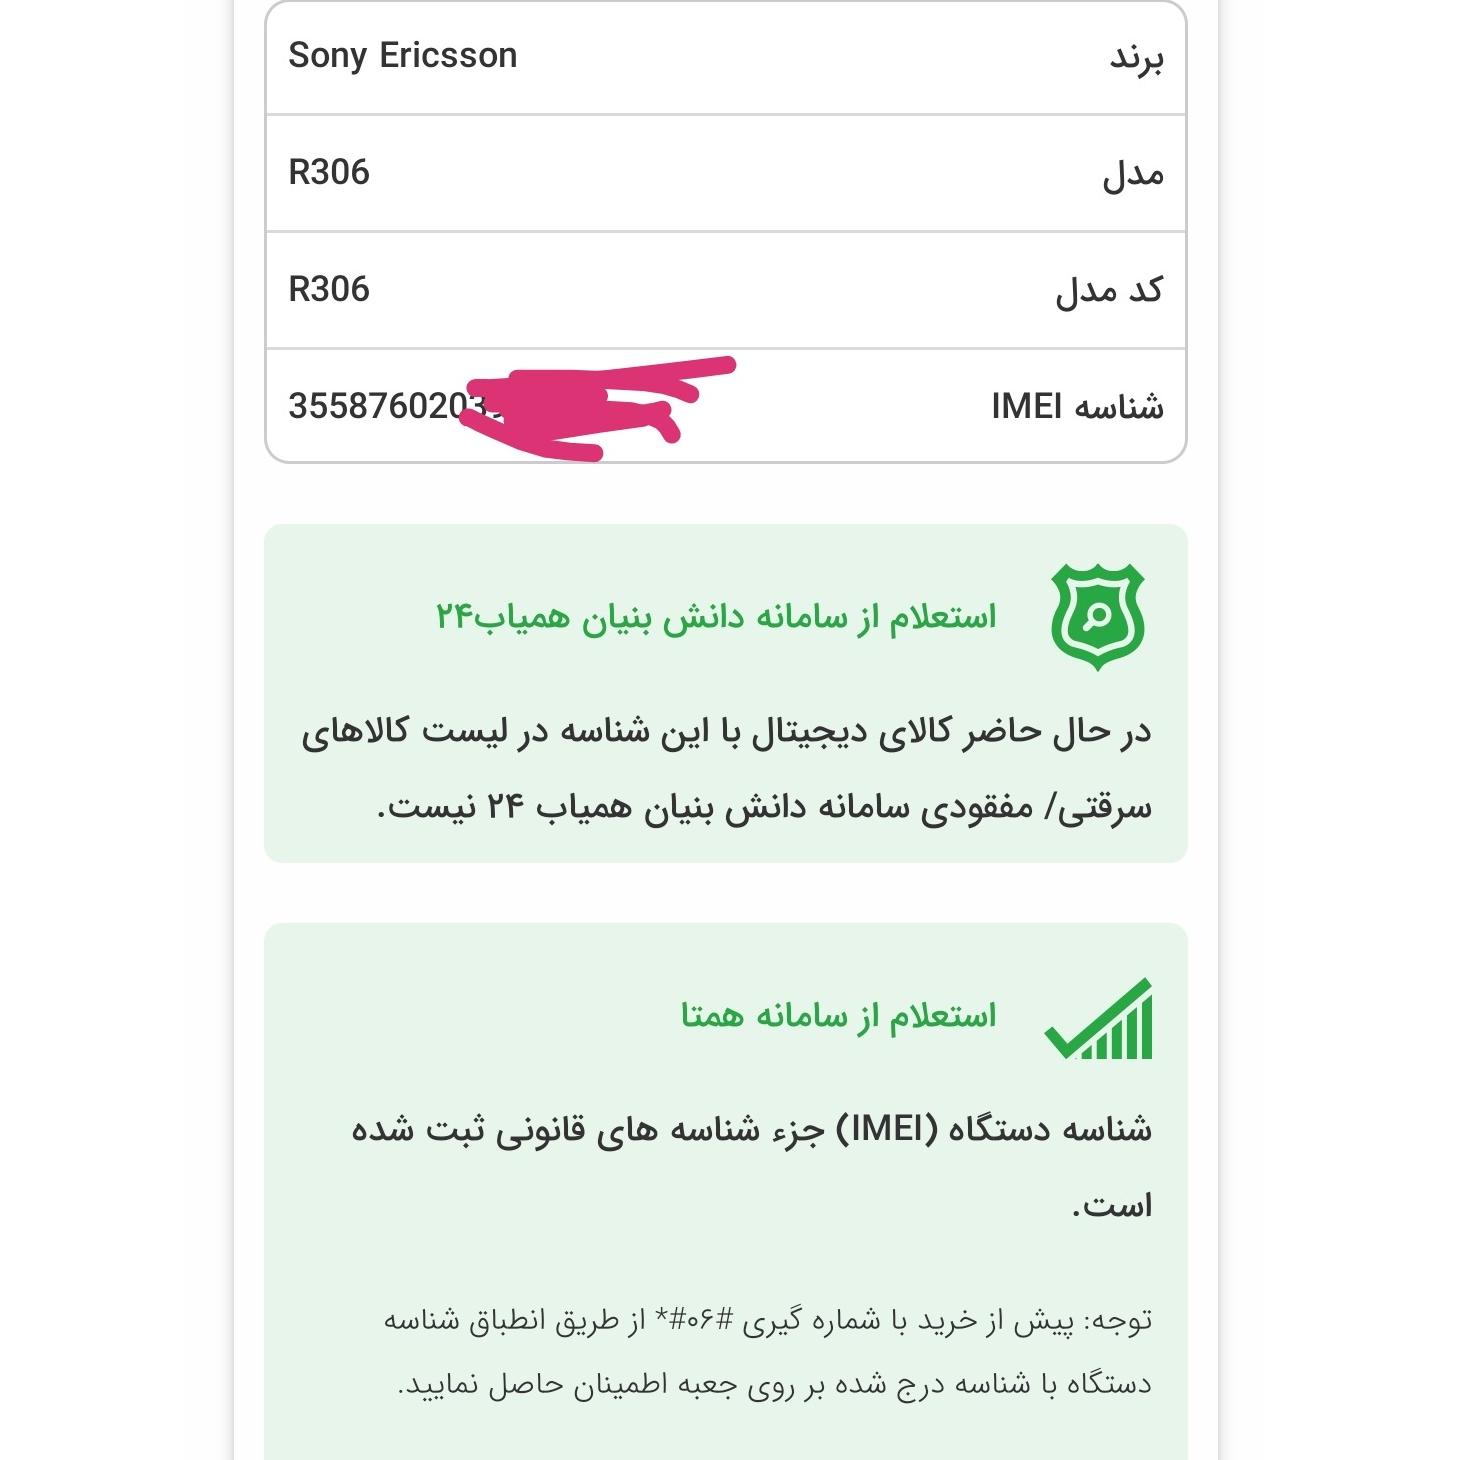Click the word است ending the status
The width and height of the screenshot is (1460, 1460).
coord(1112,1206)
